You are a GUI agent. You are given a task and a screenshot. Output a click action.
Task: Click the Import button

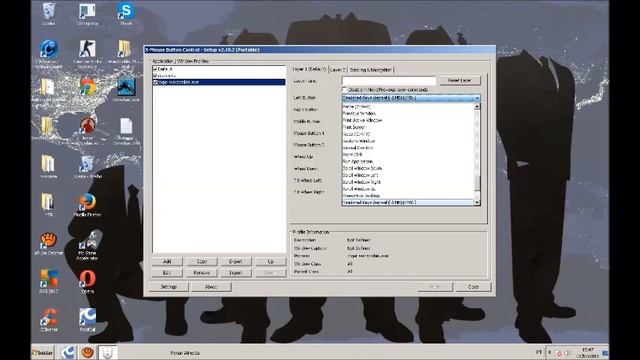click(236, 273)
